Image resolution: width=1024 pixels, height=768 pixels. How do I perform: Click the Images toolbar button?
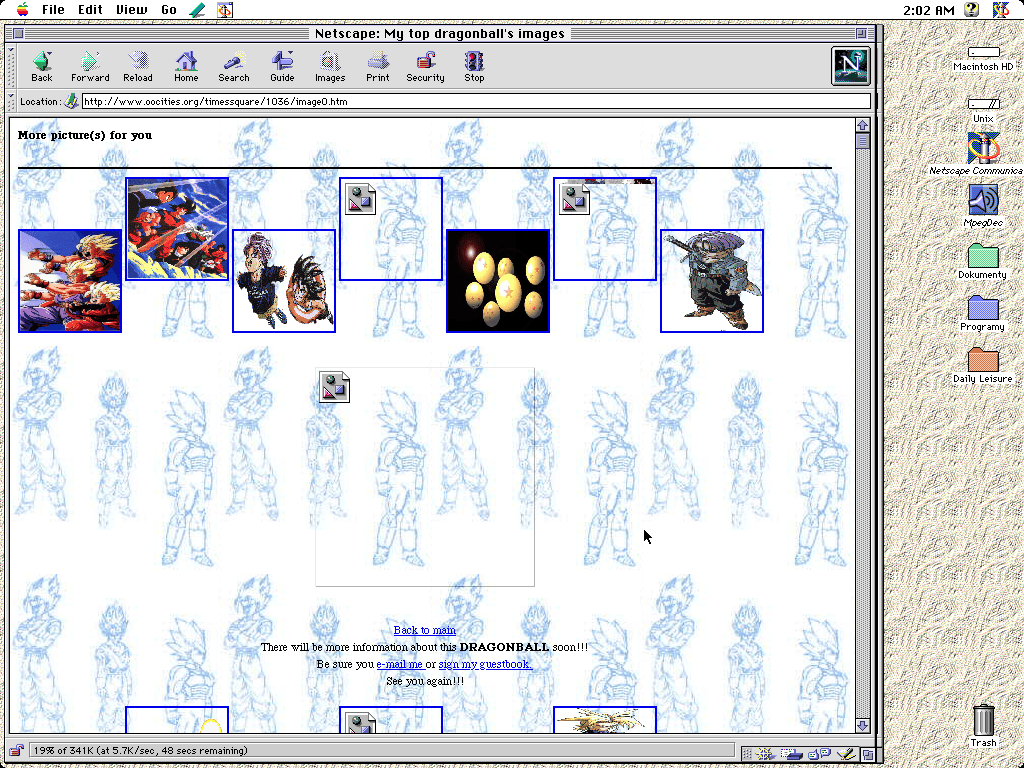pos(330,66)
